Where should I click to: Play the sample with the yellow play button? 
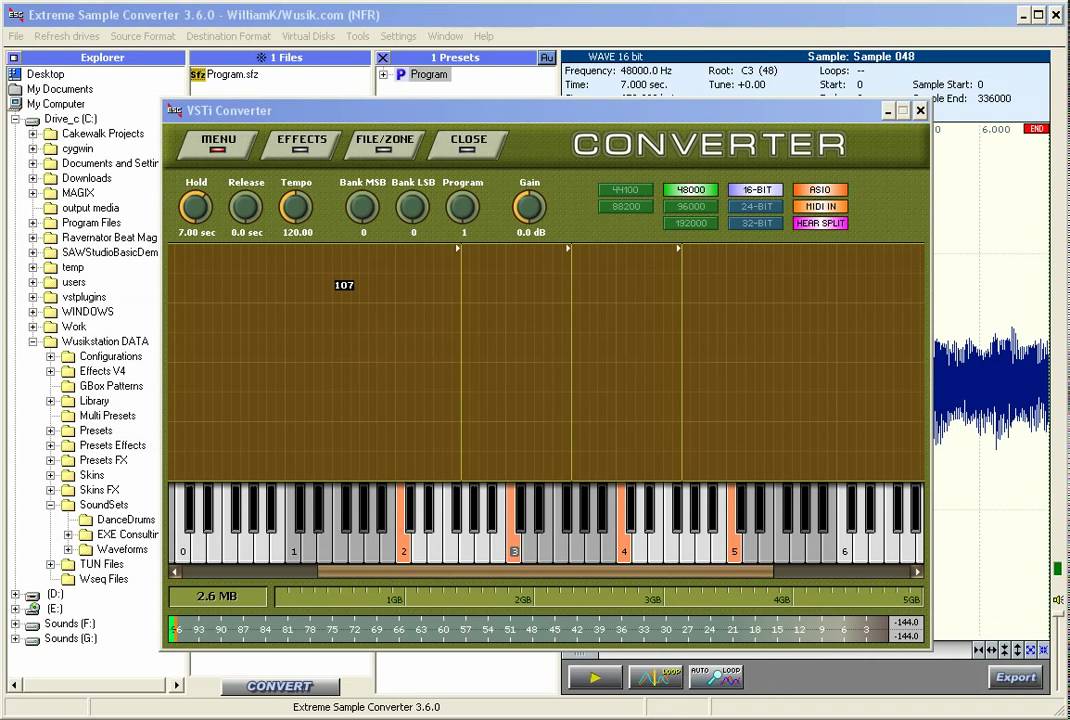coord(595,678)
